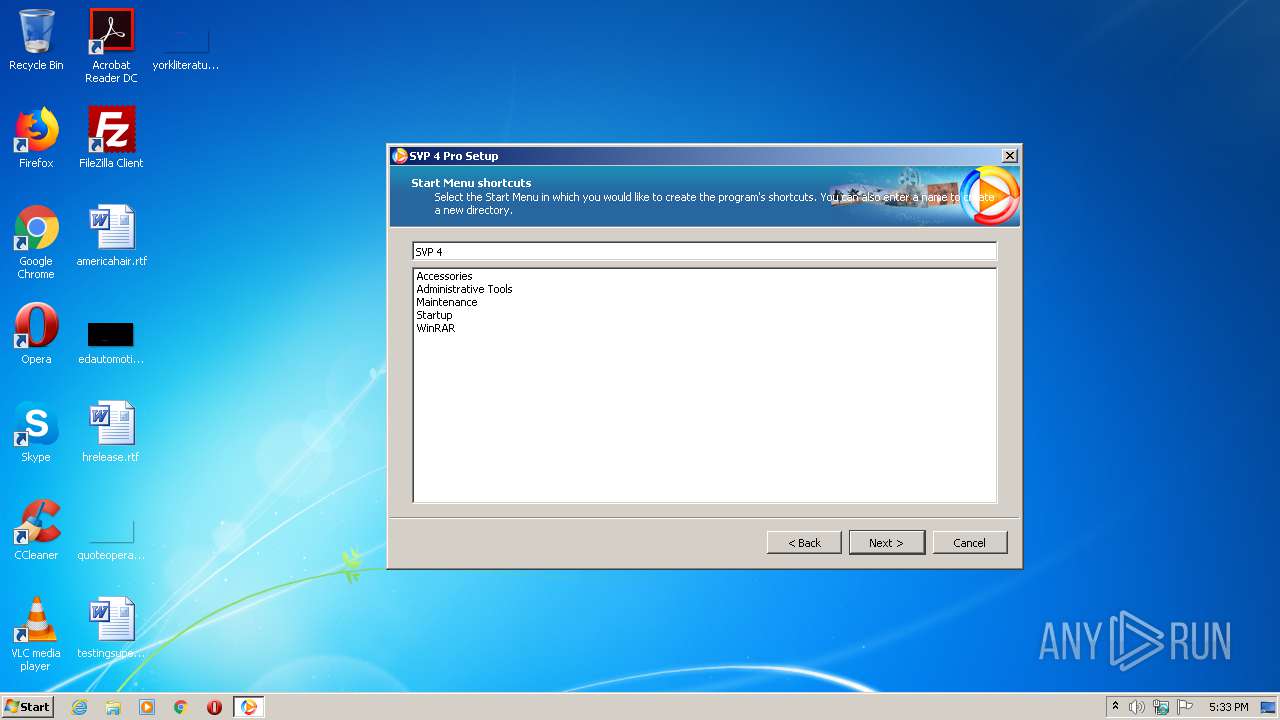Select the hrelease.rtf document icon
This screenshot has width=1280, height=720.
[111, 432]
